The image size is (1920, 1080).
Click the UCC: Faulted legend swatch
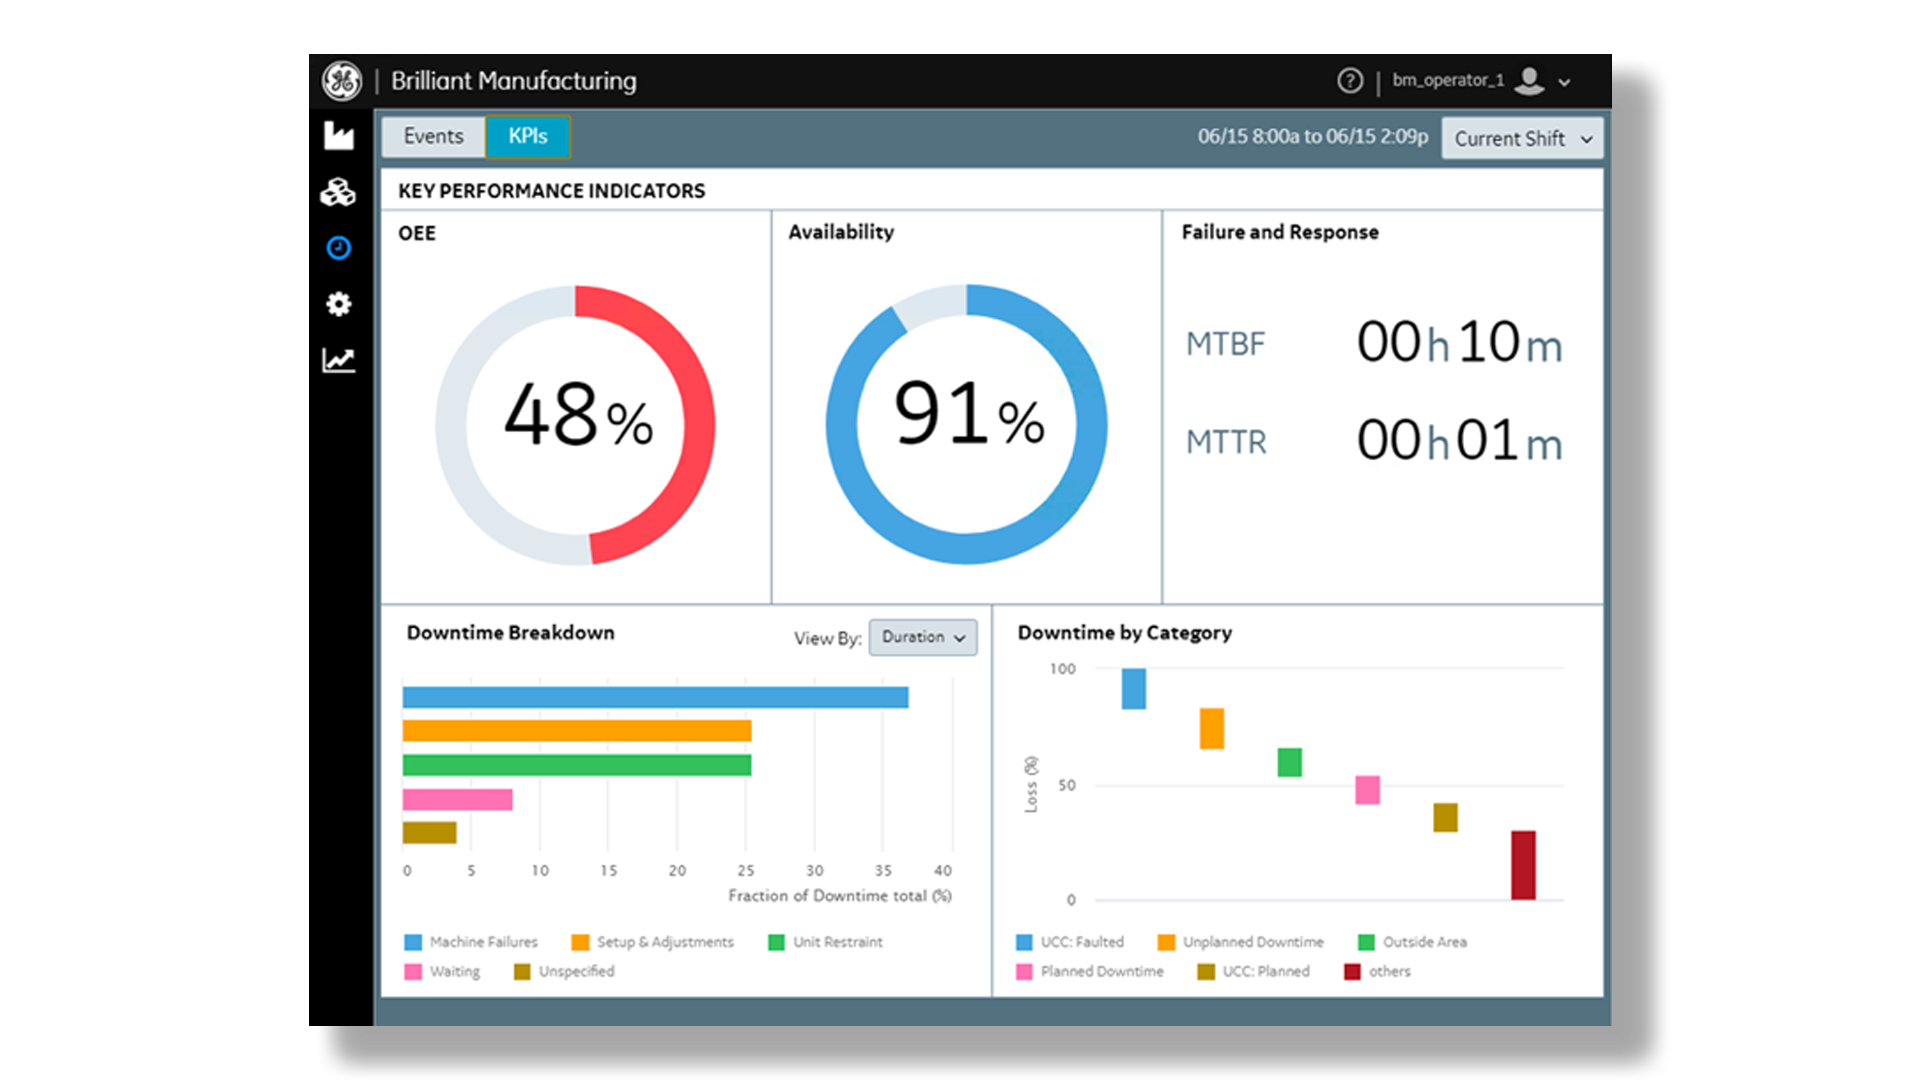tap(1024, 942)
